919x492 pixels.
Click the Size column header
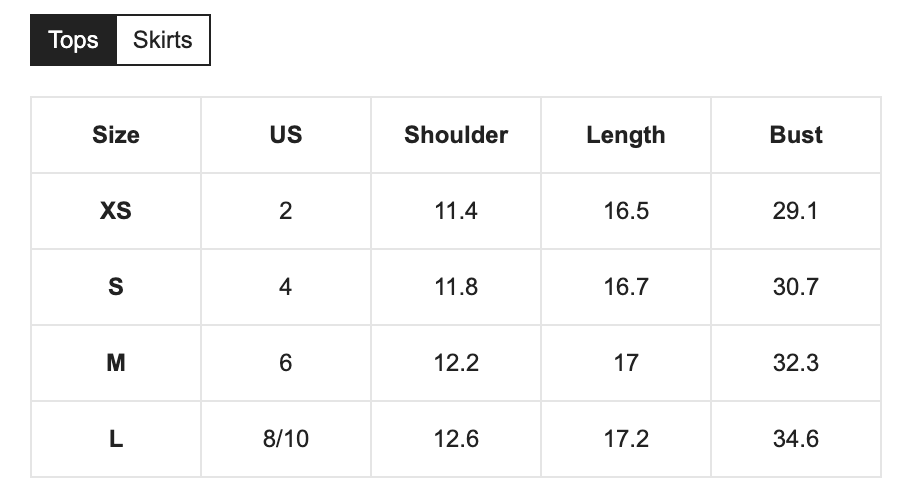coord(116,135)
